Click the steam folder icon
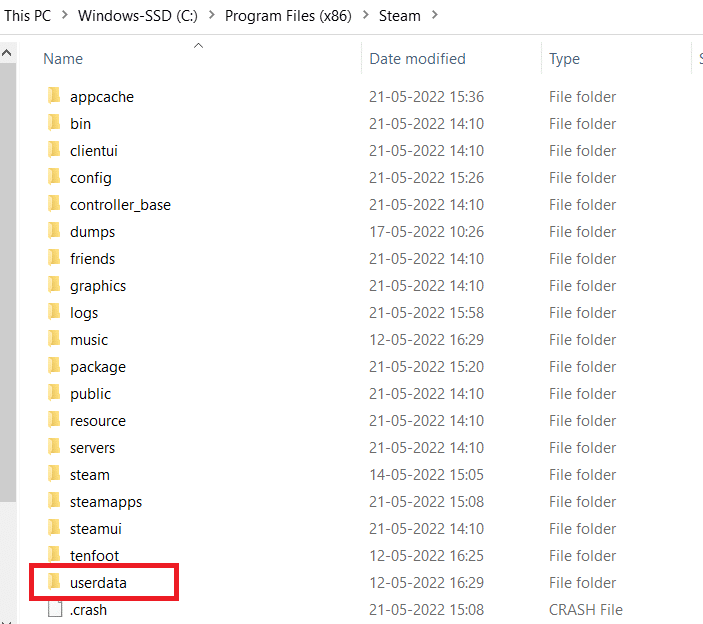This screenshot has width=703, height=624. pos(54,473)
